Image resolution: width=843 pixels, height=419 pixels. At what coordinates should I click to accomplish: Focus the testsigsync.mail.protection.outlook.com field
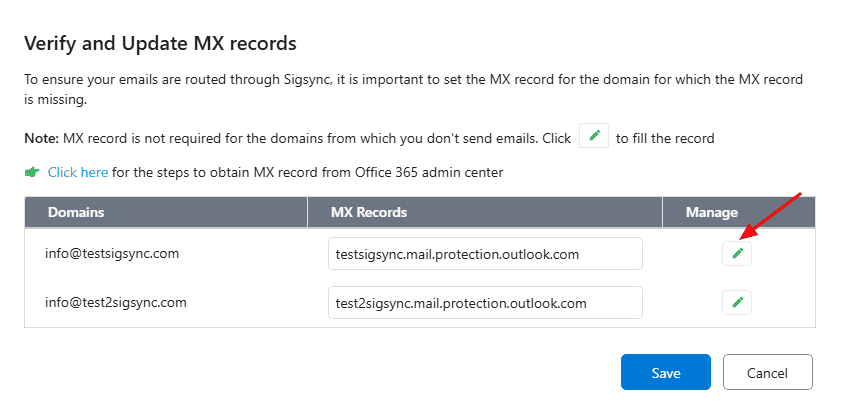pos(485,254)
